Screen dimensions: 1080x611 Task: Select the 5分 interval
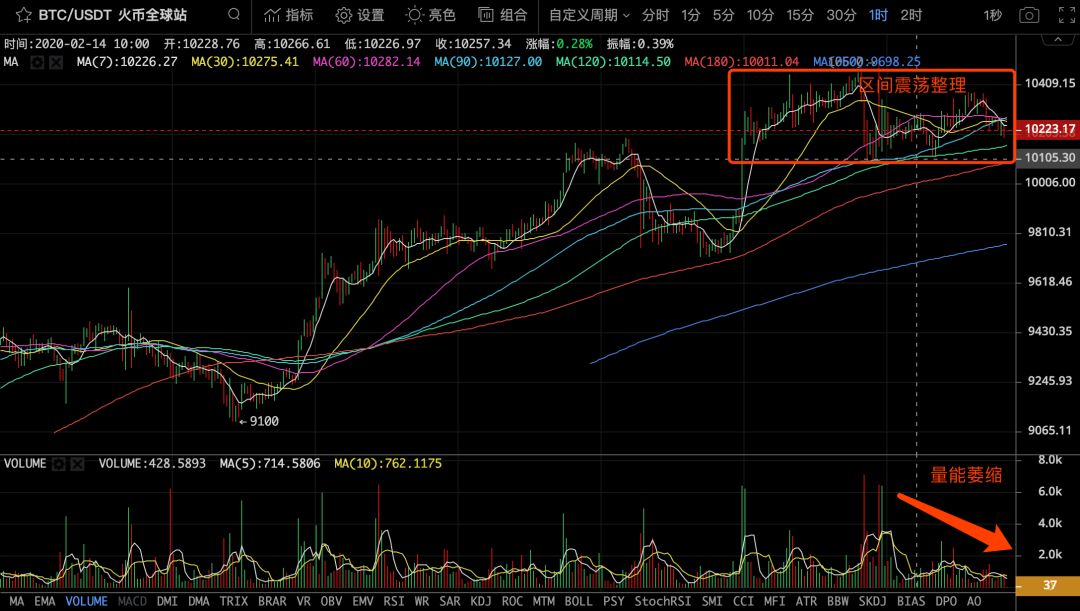coord(723,14)
